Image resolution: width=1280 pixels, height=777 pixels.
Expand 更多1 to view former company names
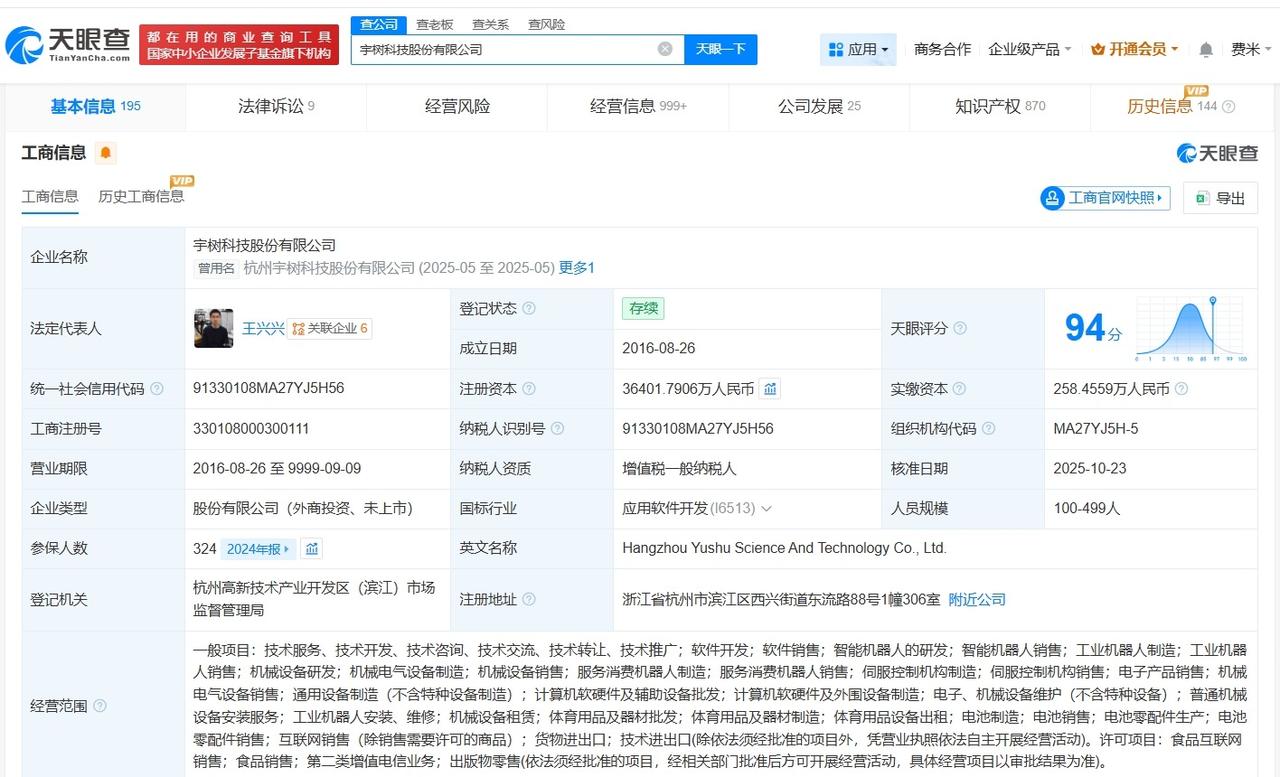point(576,268)
